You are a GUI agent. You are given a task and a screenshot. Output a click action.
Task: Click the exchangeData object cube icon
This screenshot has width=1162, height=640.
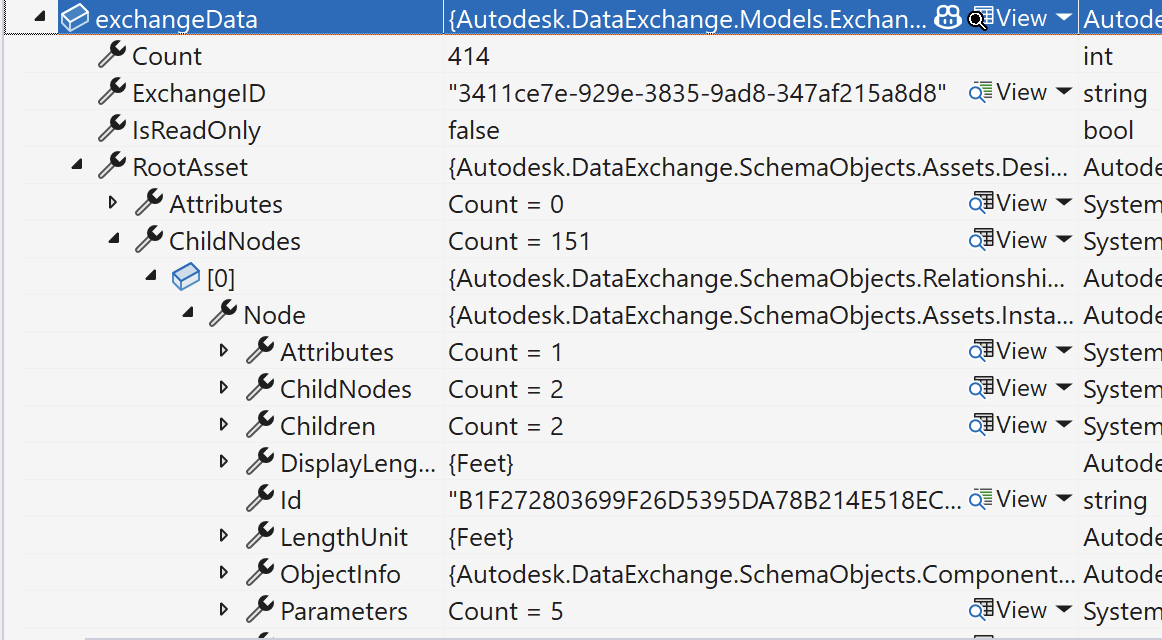coord(75,18)
